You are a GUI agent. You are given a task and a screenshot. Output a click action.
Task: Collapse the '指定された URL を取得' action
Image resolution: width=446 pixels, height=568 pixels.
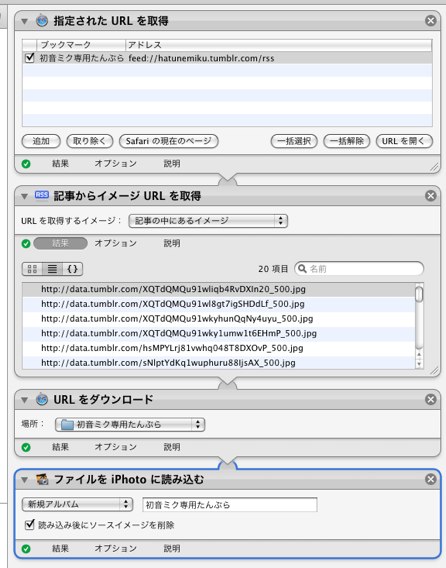(24, 21)
